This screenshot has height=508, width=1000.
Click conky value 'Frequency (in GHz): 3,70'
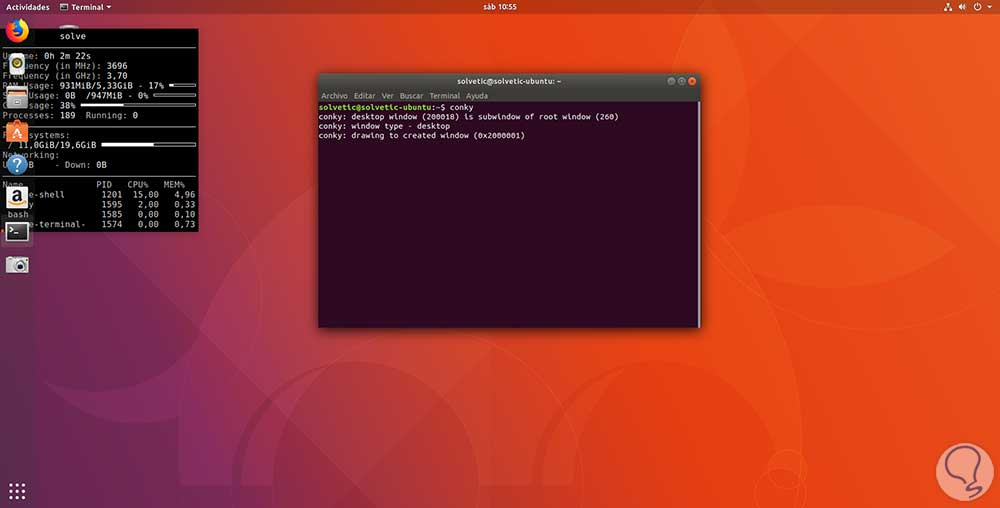[x=65, y=75]
